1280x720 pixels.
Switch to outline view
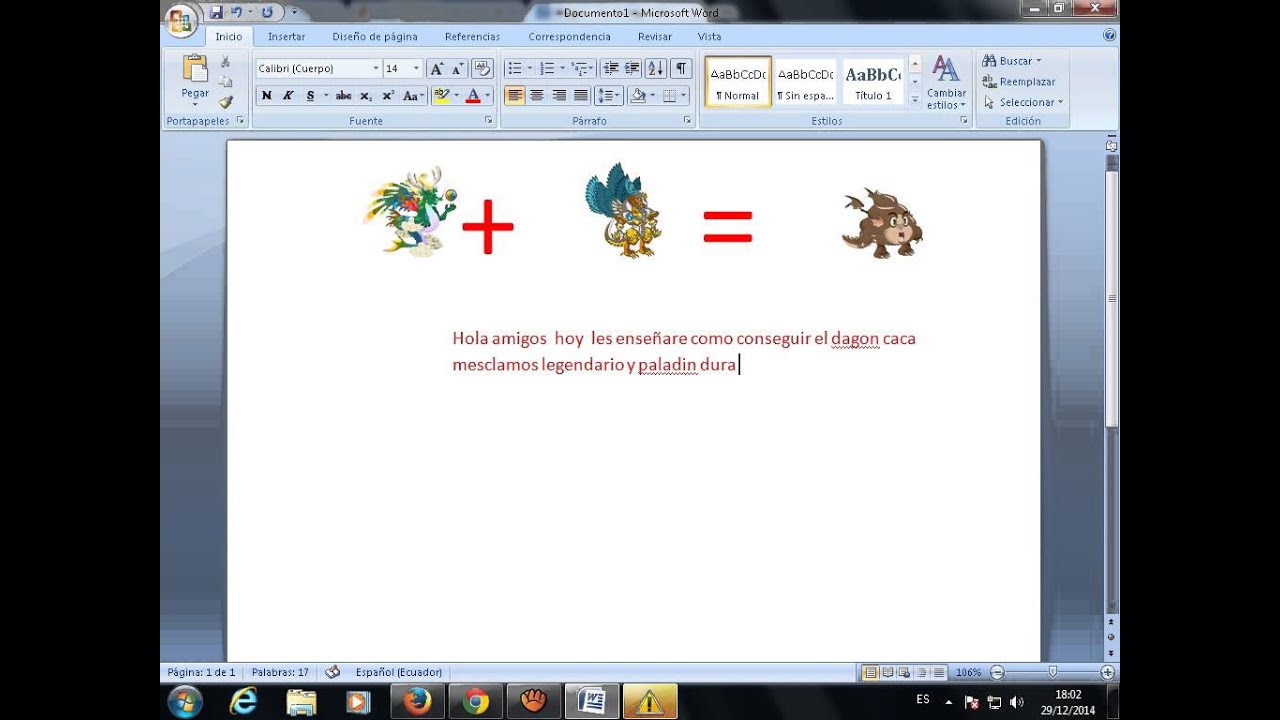(x=921, y=672)
